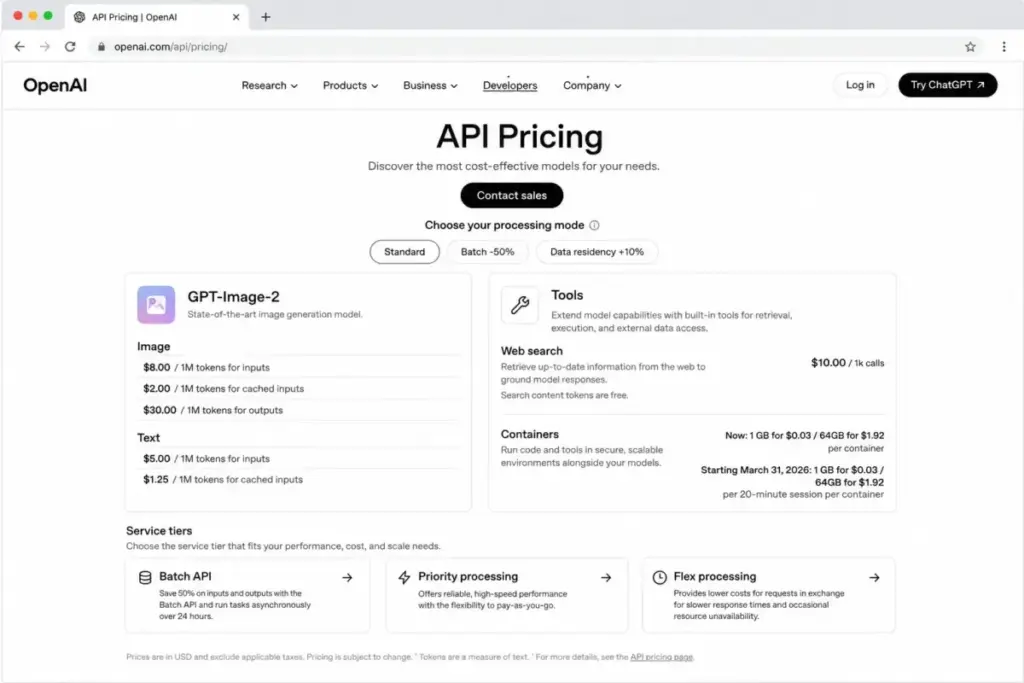Expand the Company menu

pyautogui.click(x=592, y=86)
